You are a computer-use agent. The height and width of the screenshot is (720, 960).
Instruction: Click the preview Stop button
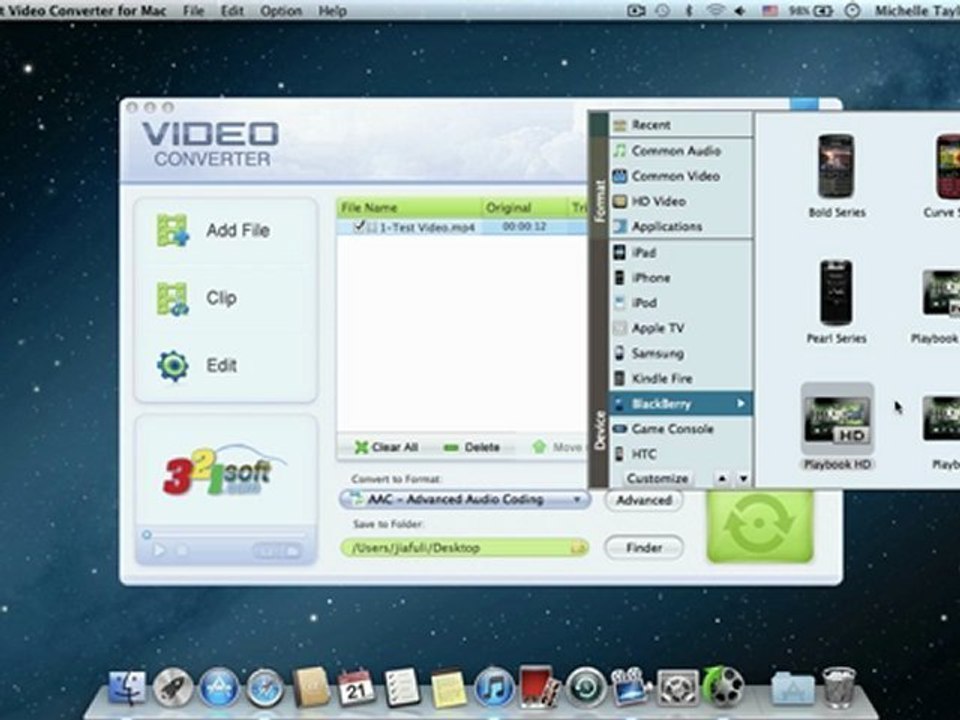tap(182, 550)
